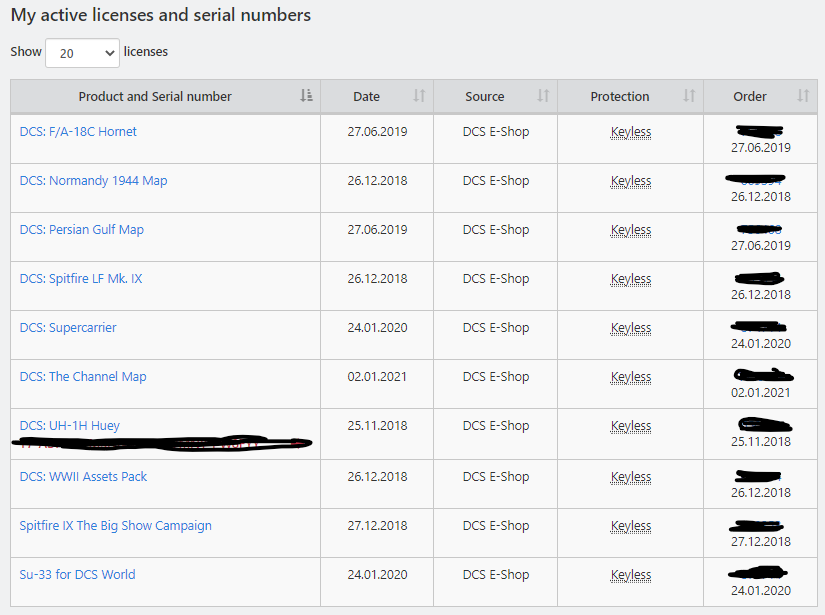Click Keyless in the UH-1H Huey row
Screen dimensions: 825x615
(x=631, y=426)
